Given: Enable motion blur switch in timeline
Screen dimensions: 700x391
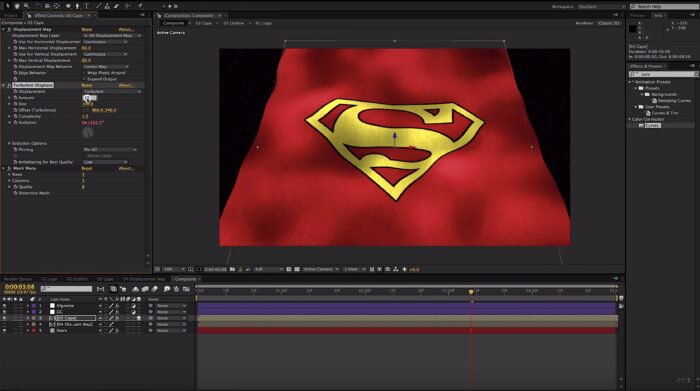Looking at the screenshot, I should [x=155, y=289].
